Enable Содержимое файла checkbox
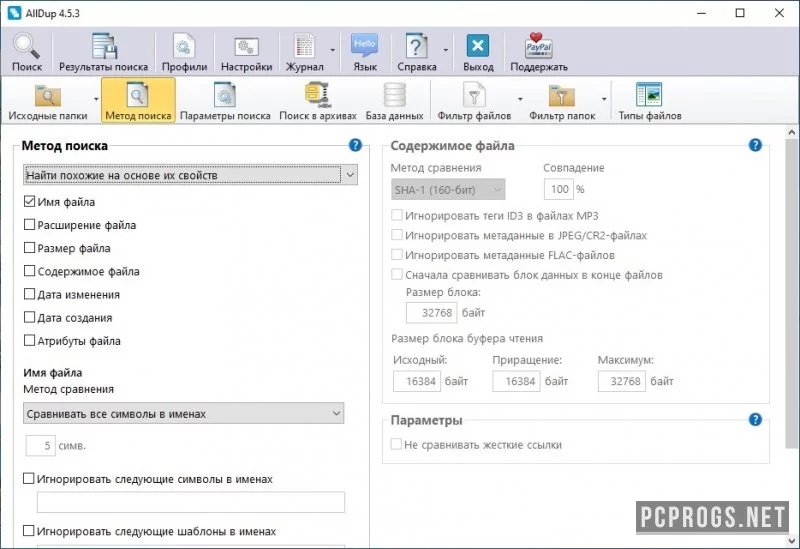The width and height of the screenshot is (800, 549). coord(30,271)
